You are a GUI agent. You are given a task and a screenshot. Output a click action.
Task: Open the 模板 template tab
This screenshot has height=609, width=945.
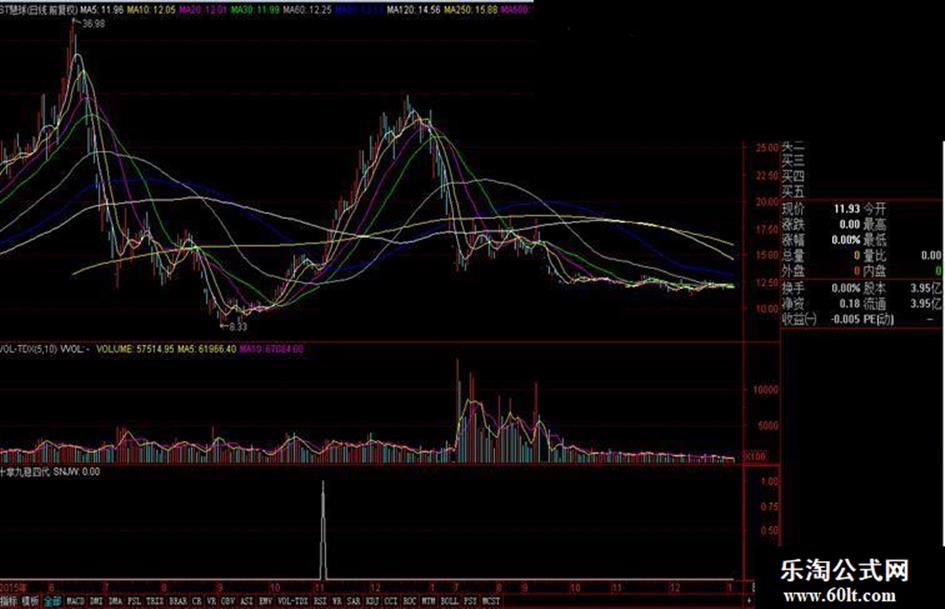[30, 601]
